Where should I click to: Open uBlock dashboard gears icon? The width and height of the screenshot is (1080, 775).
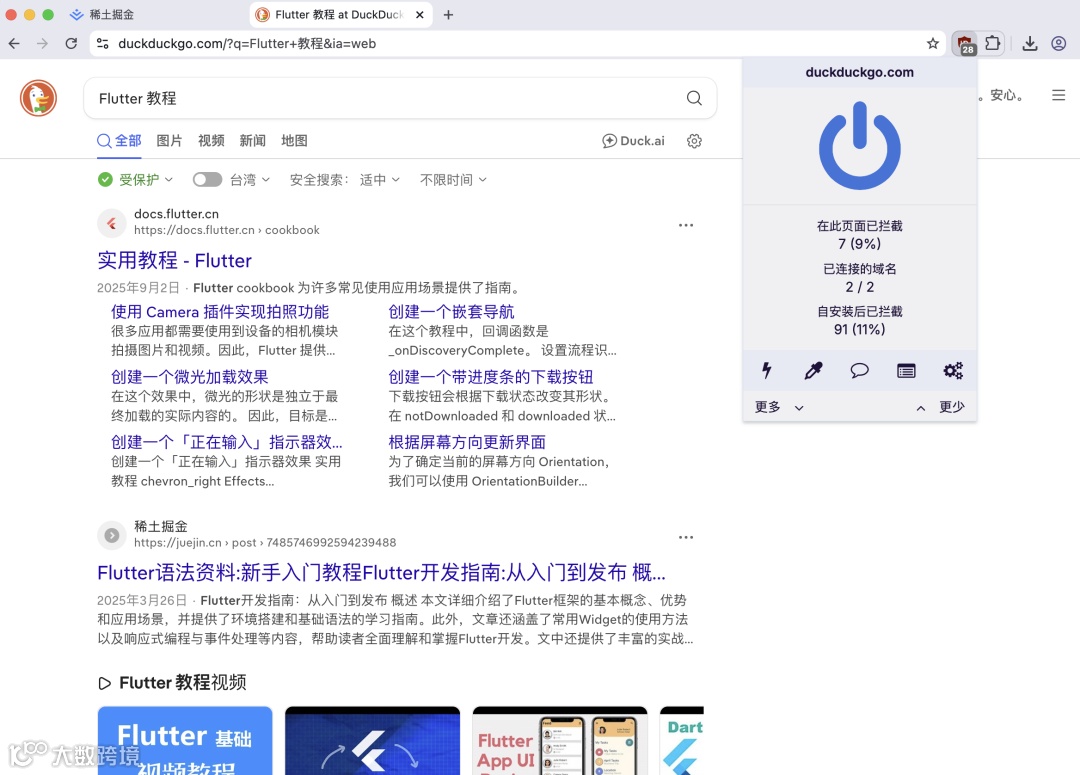[953, 371]
